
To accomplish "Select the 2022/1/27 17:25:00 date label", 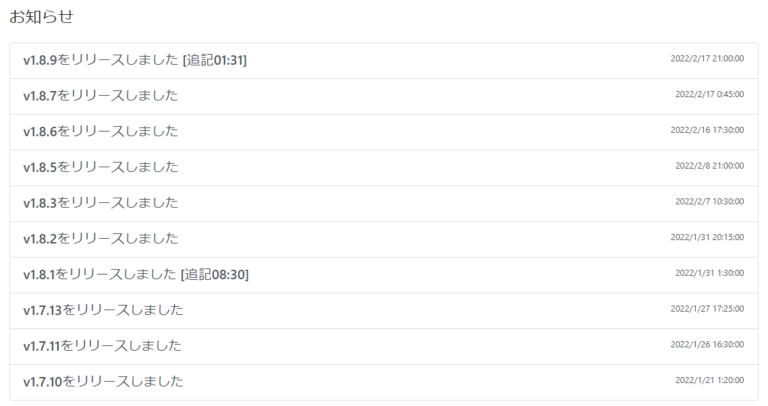I will 707,308.
